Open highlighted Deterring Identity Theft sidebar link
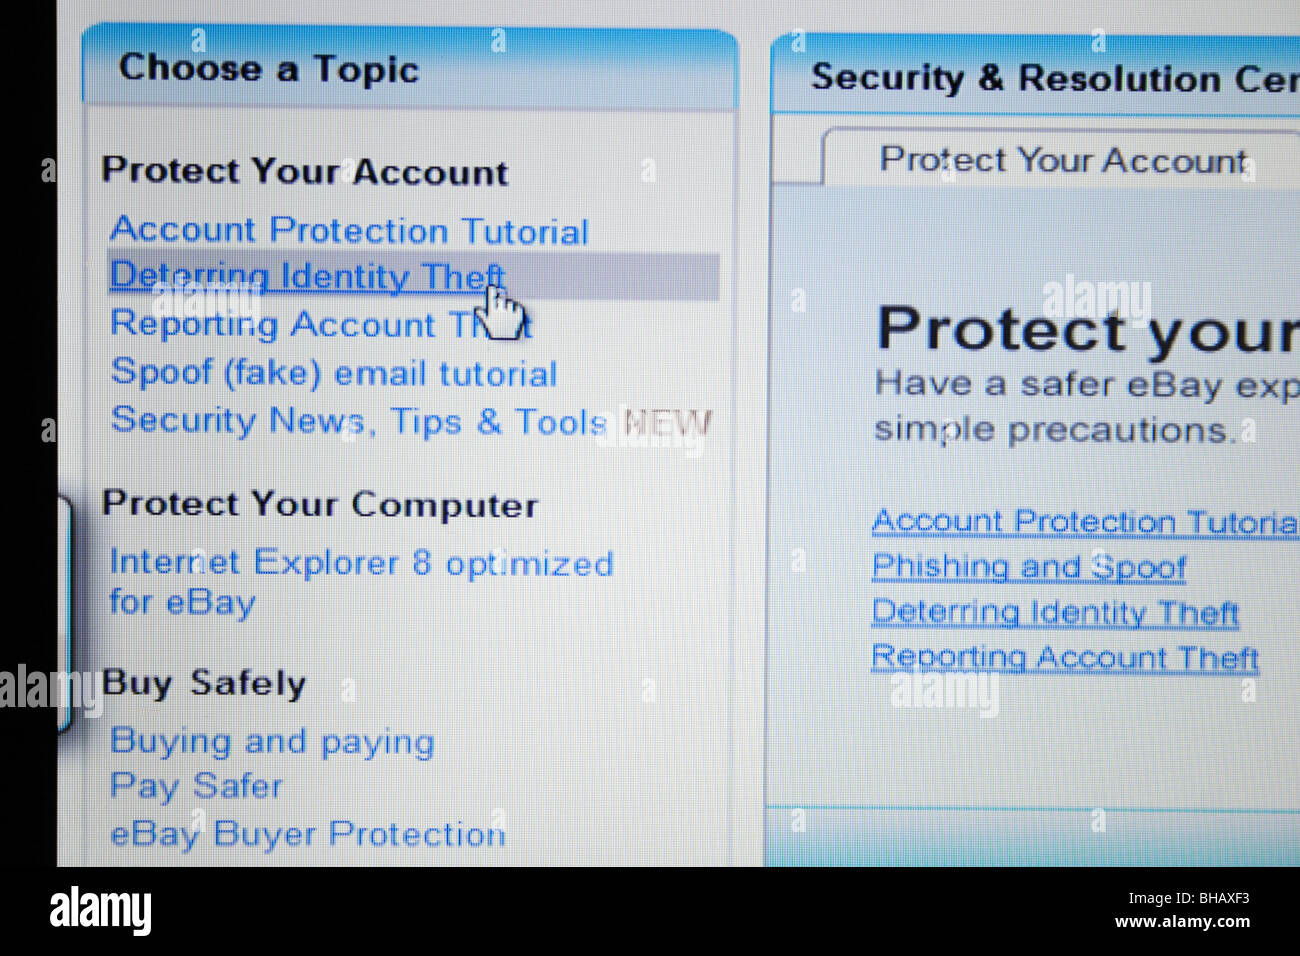 point(307,277)
